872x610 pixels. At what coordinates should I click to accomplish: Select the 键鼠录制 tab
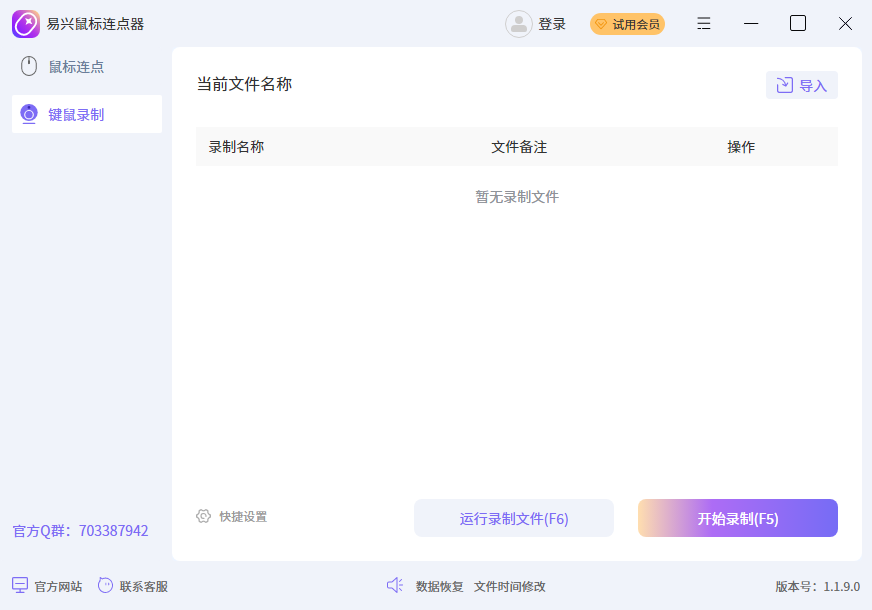pos(87,114)
